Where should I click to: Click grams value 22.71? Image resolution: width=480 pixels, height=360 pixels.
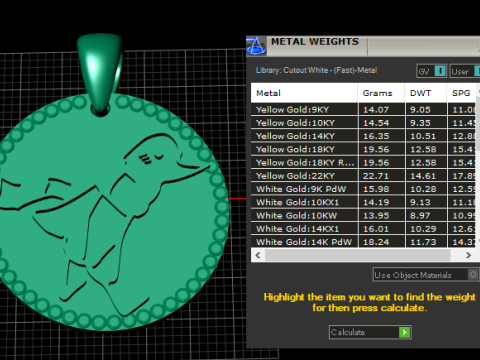point(376,176)
